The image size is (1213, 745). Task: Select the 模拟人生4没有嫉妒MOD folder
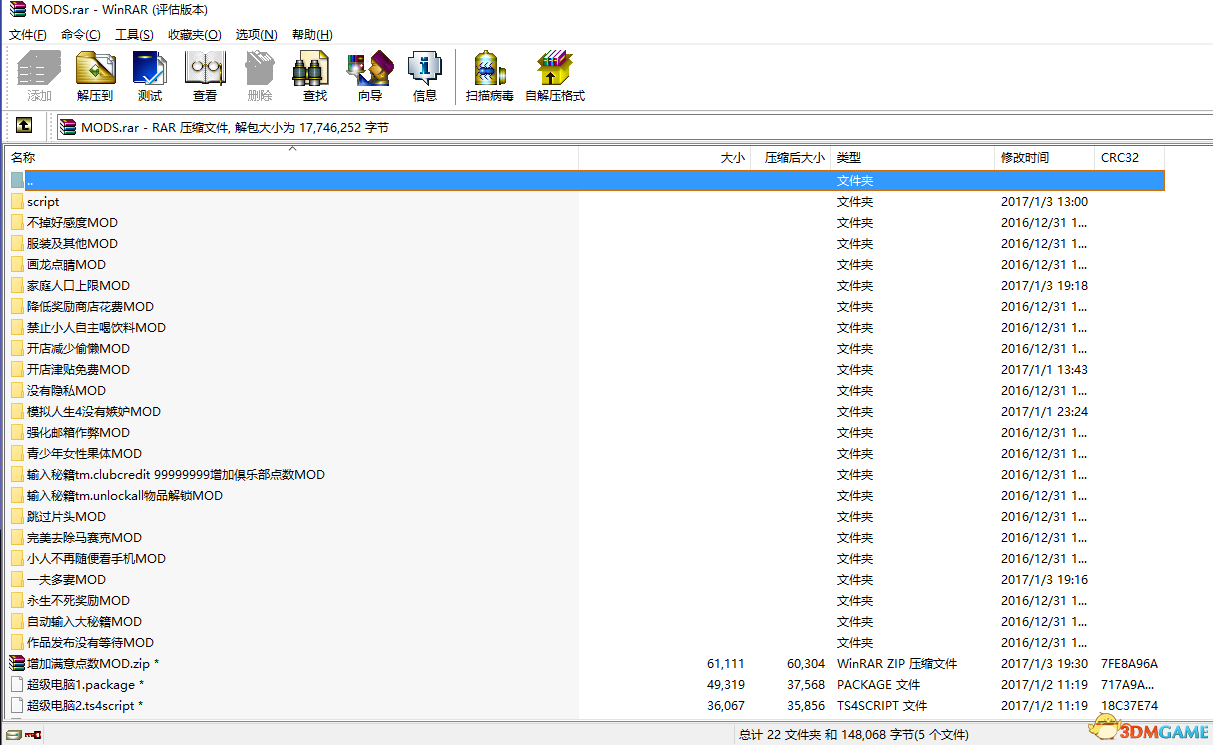pos(94,411)
